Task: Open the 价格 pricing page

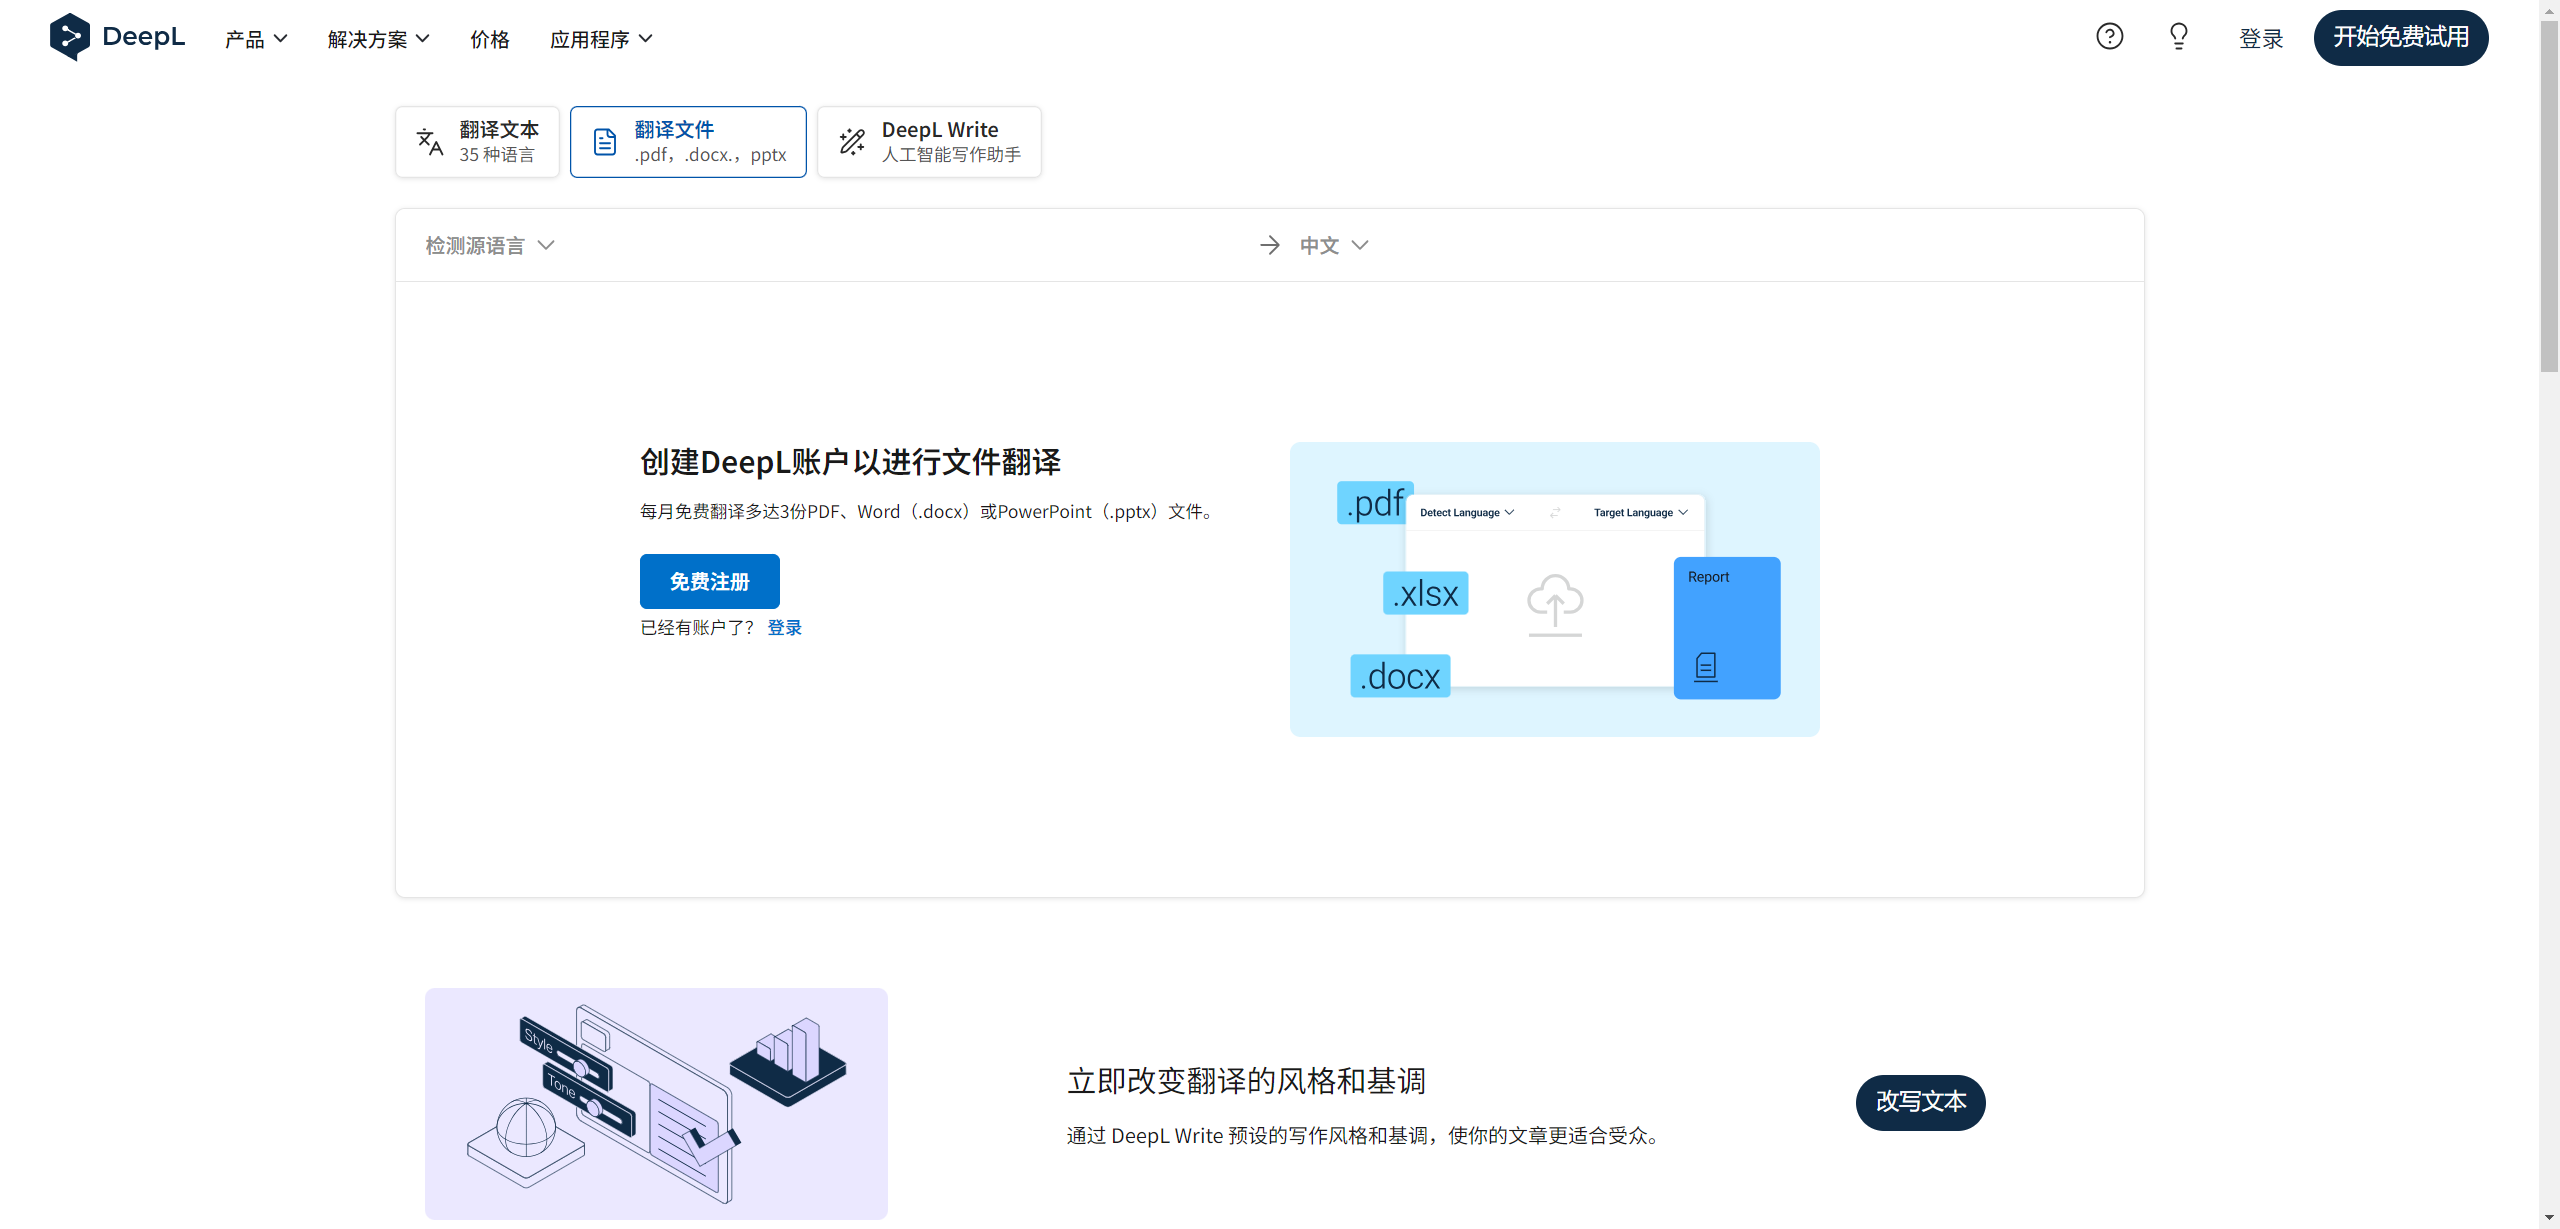Action: pyautogui.click(x=490, y=39)
